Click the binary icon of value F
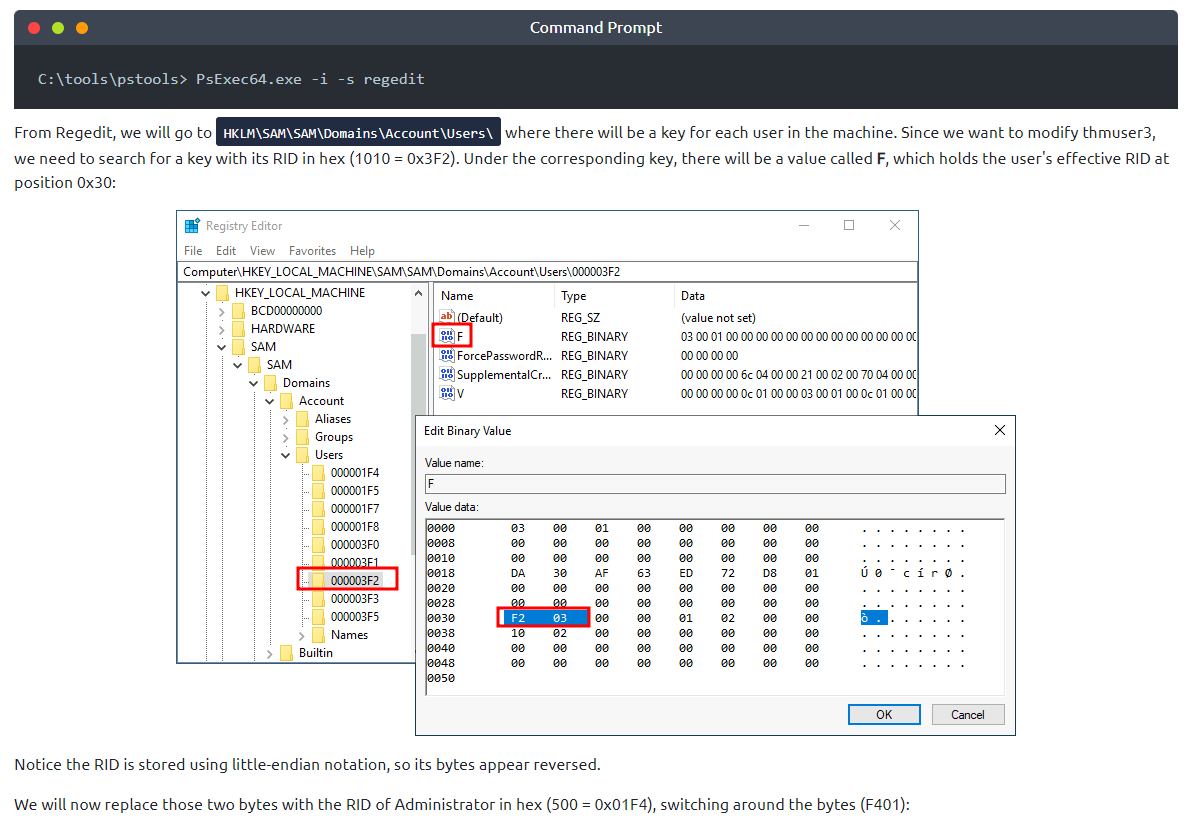The image size is (1193, 824). coord(447,336)
